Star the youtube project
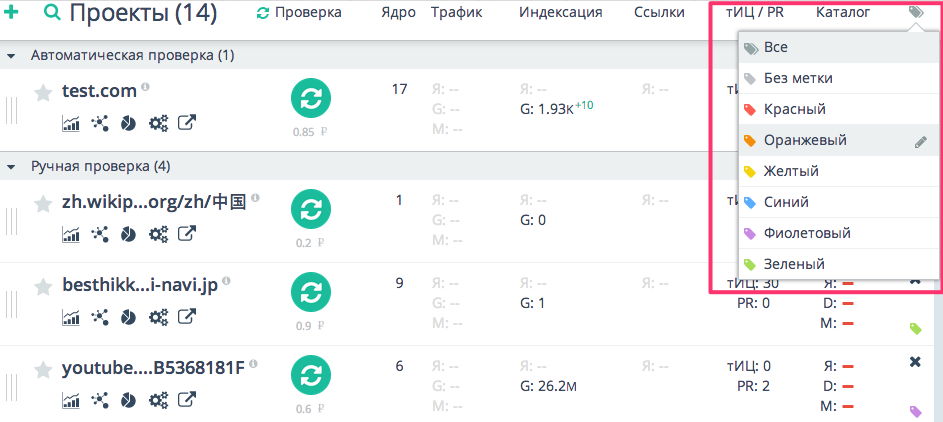Screen dimensions: 943x422 click(x=43, y=370)
